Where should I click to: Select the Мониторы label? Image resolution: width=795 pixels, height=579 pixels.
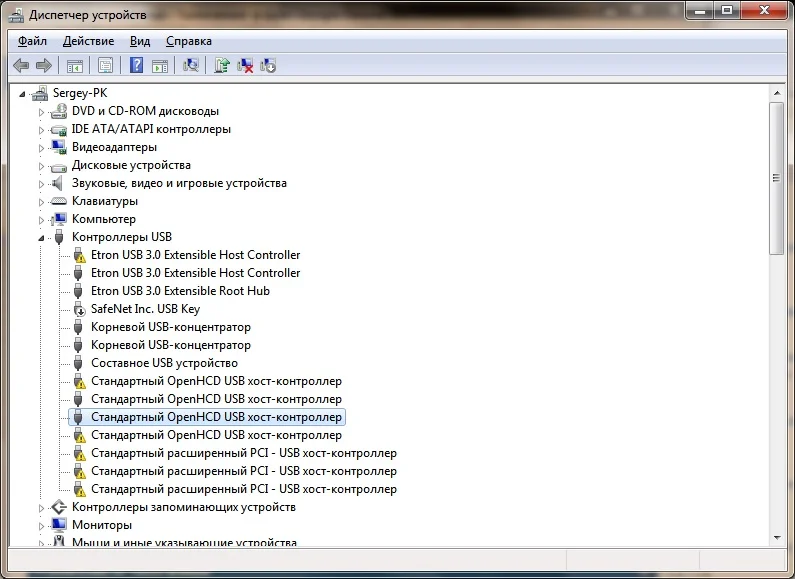pos(102,525)
